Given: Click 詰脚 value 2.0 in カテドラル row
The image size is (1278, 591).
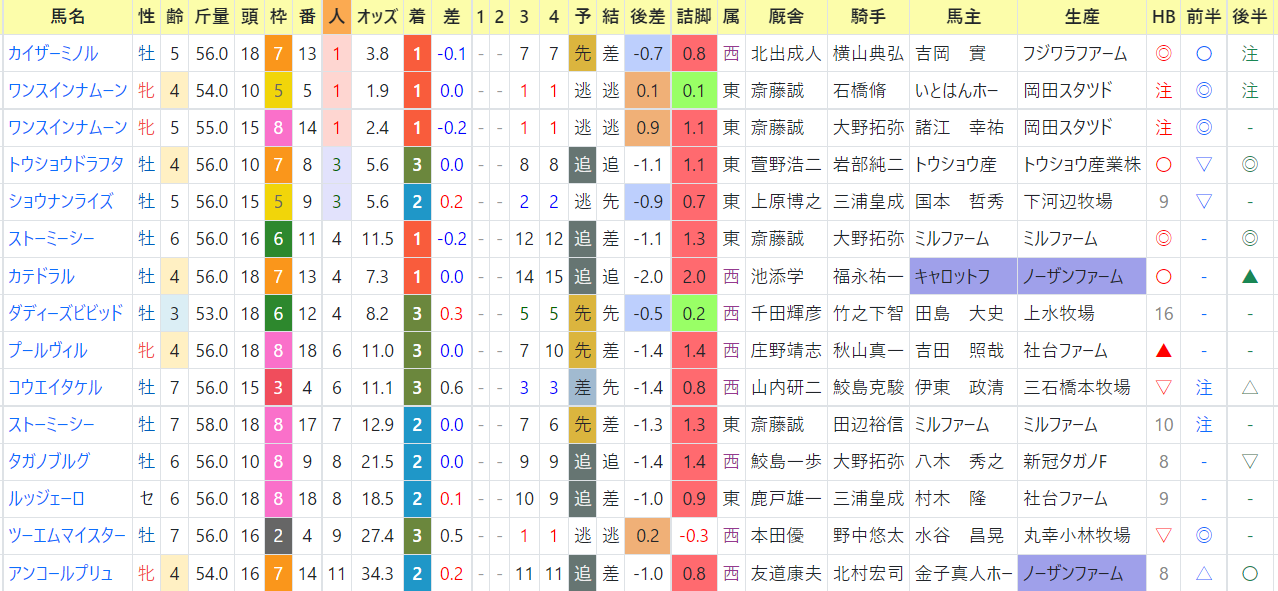Looking at the screenshot, I should (695, 276).
